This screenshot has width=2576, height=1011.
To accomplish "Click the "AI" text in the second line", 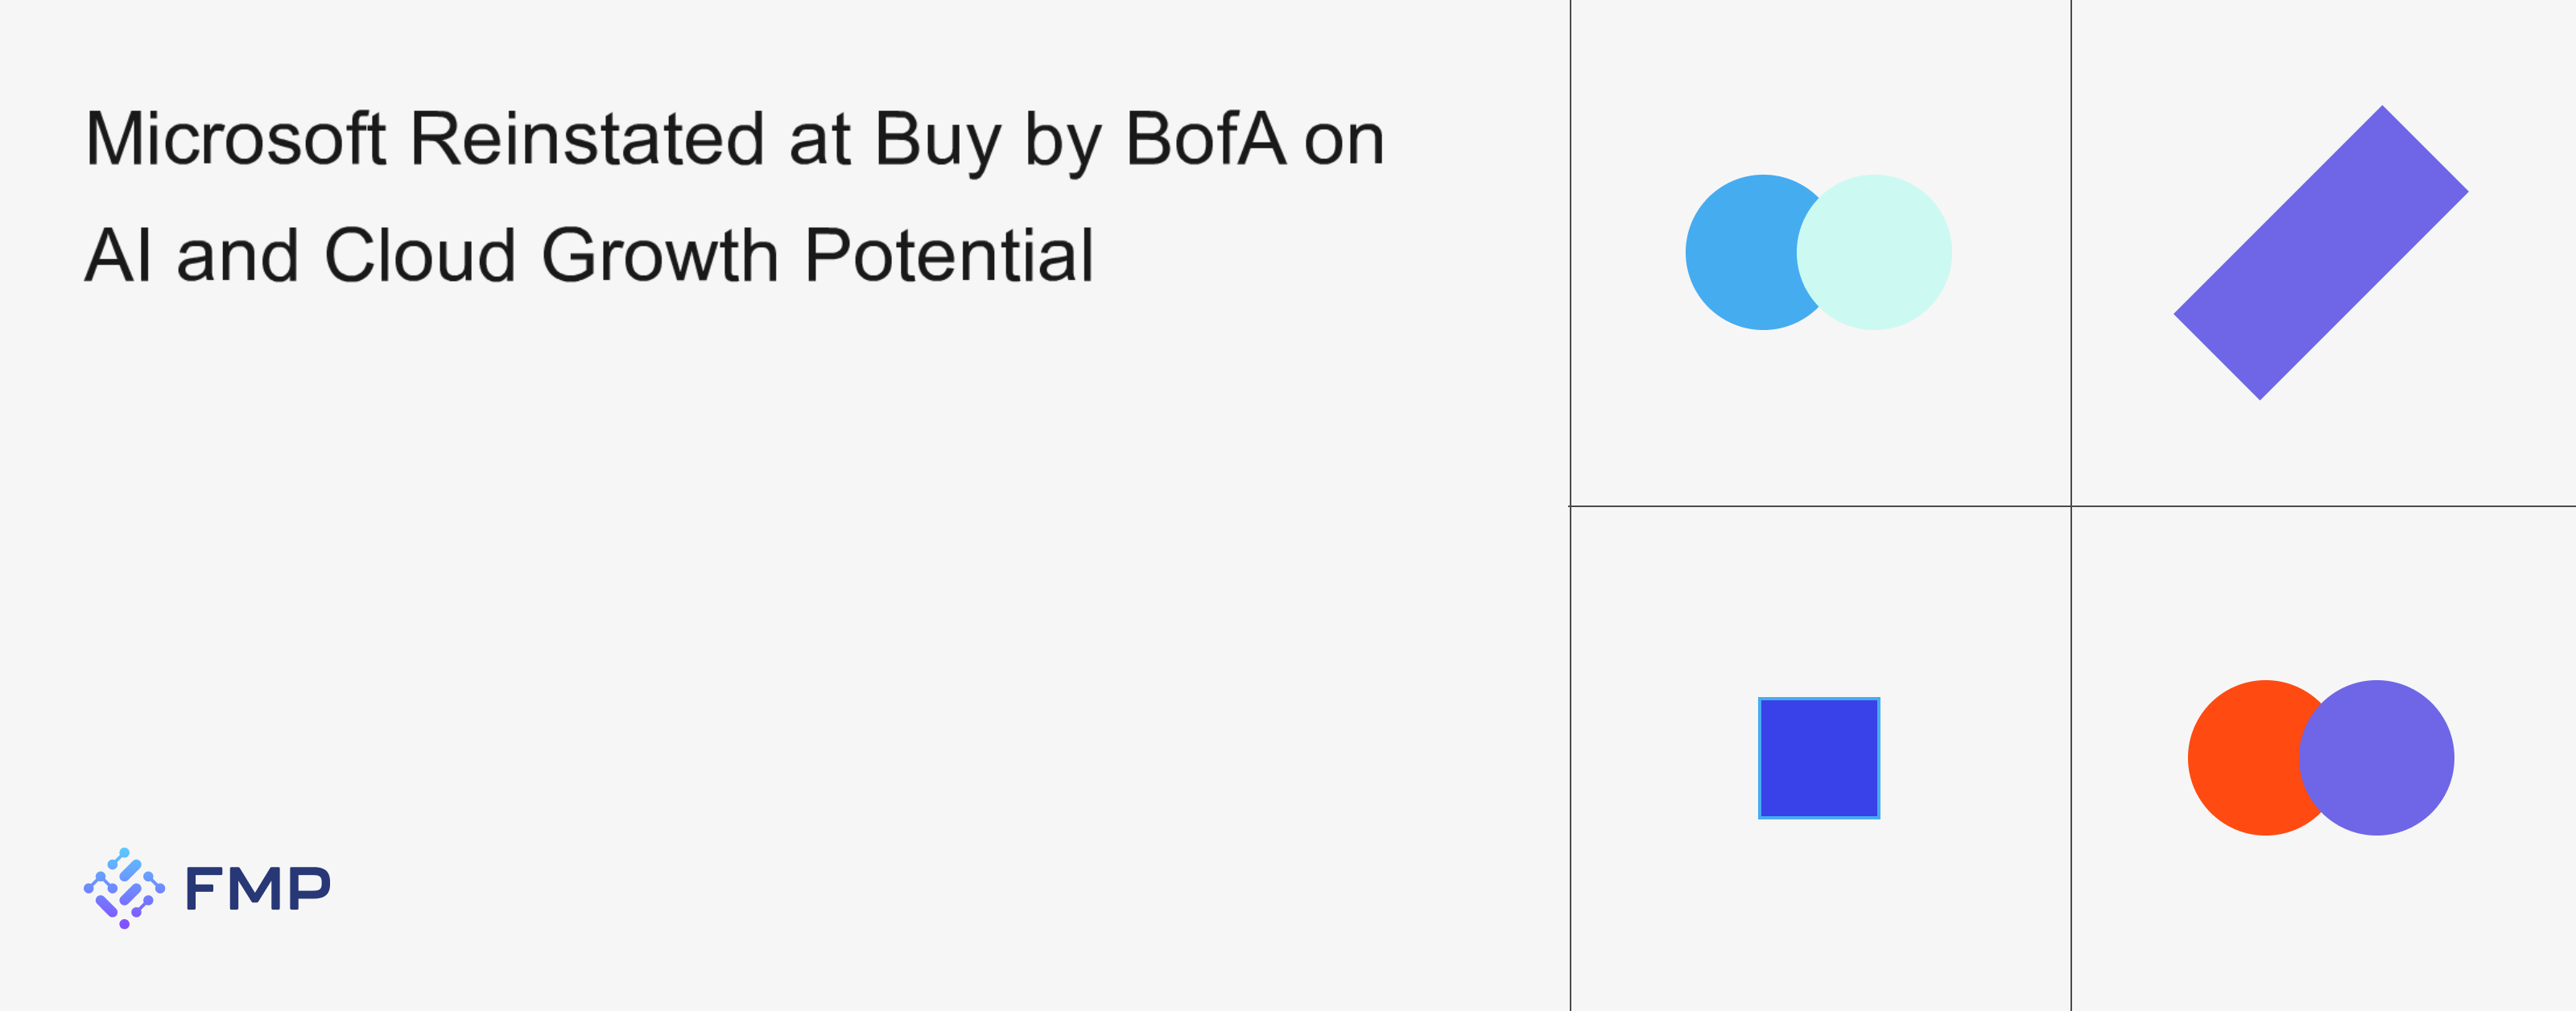I will [x=118, y=256].
